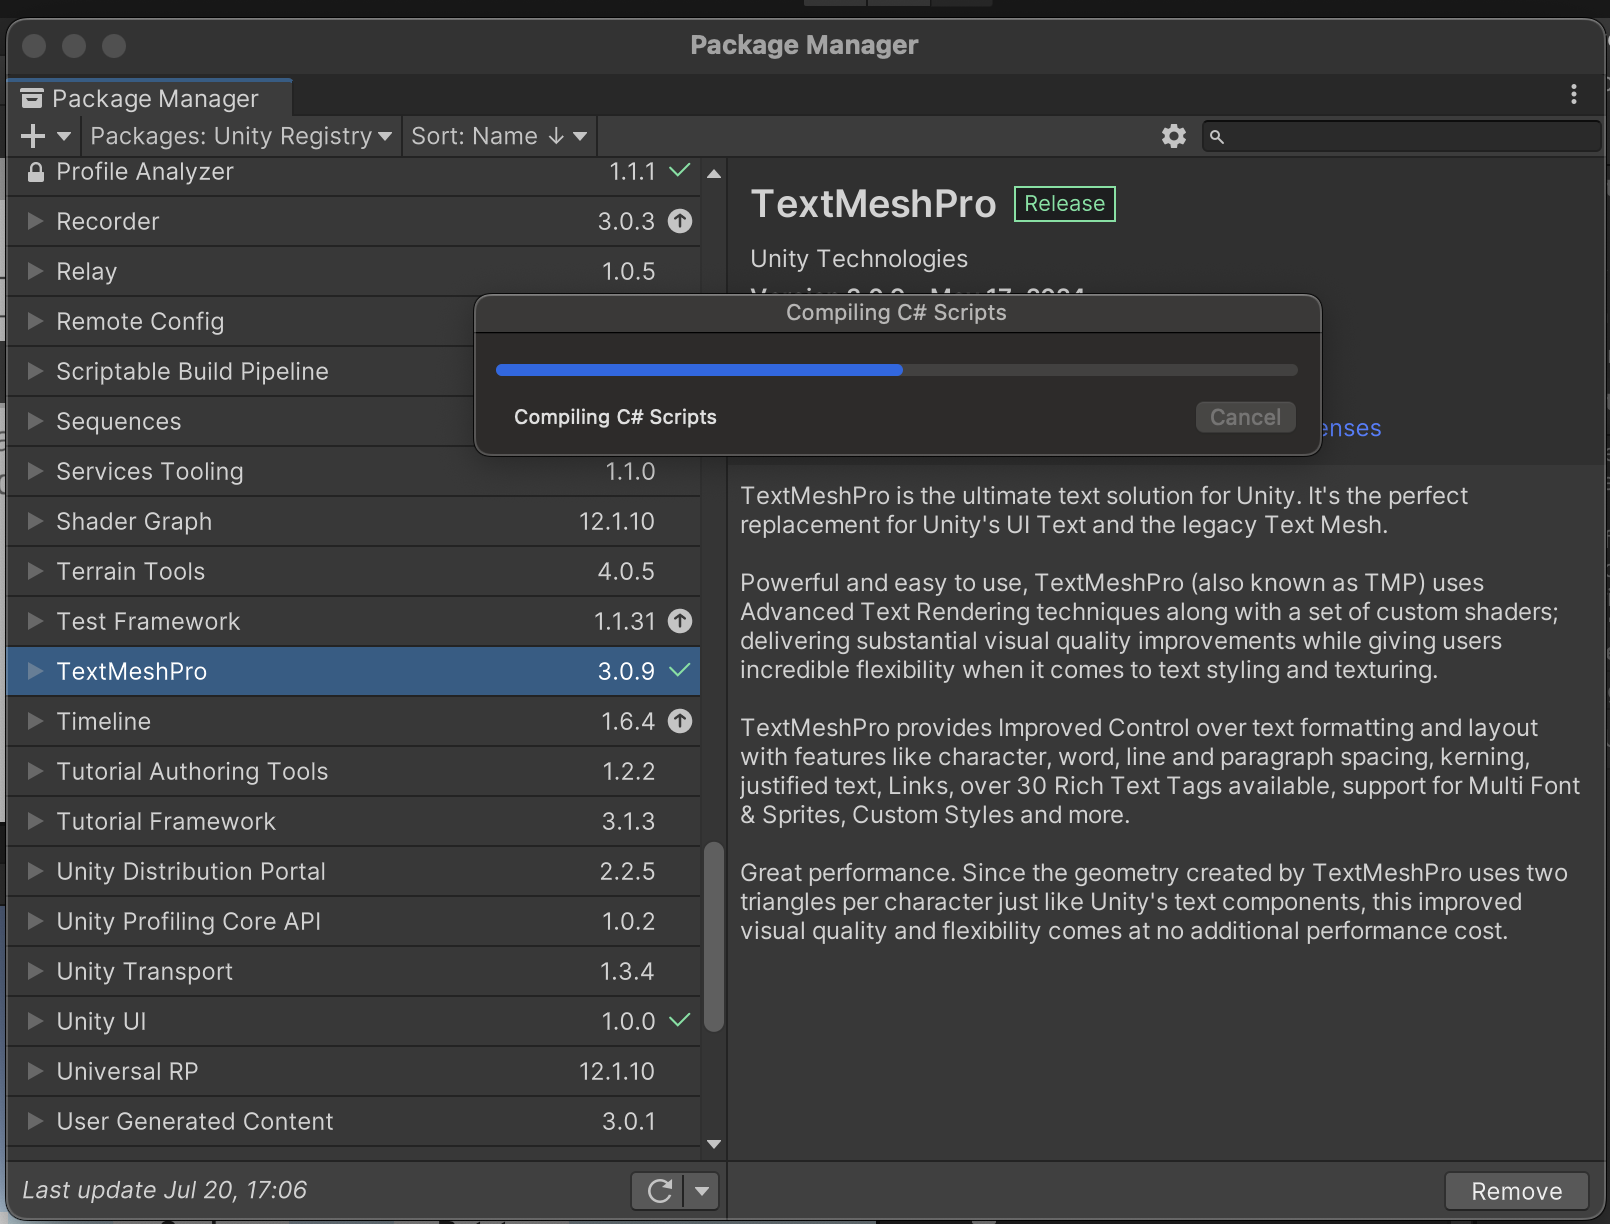
Task: Open the Sort: Name dropdown
Action: pyautogui.click(x=499, y=136)
